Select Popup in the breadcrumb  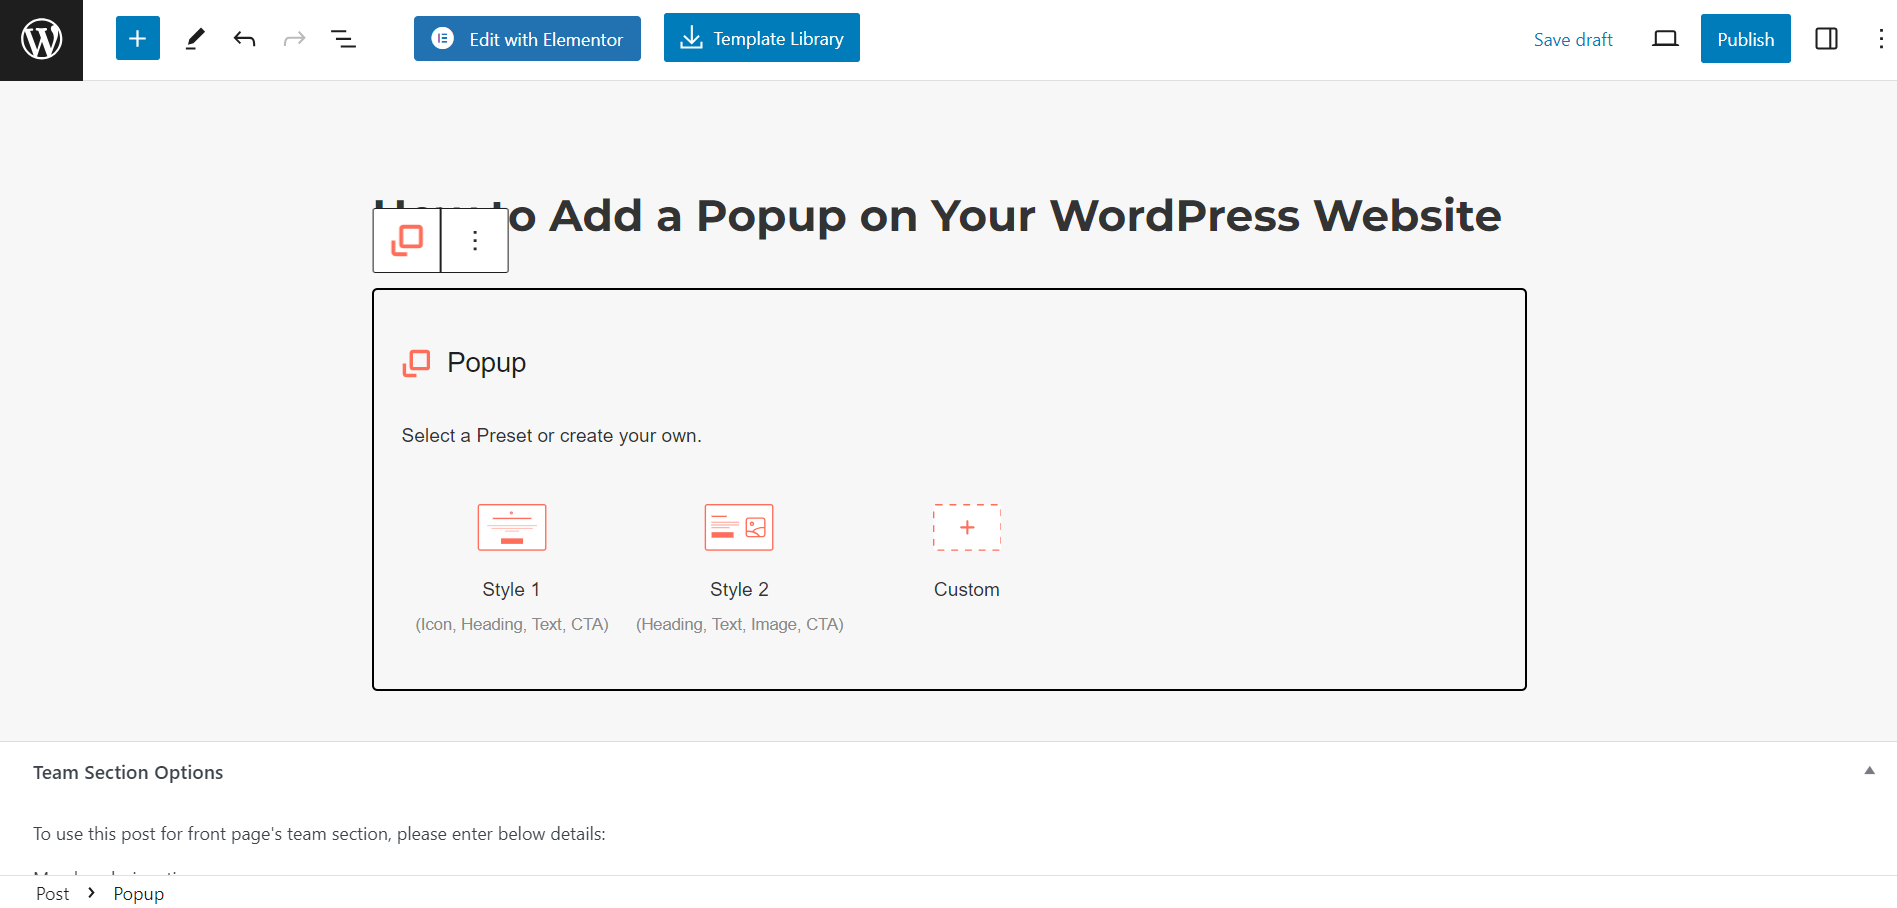point(139,894)
